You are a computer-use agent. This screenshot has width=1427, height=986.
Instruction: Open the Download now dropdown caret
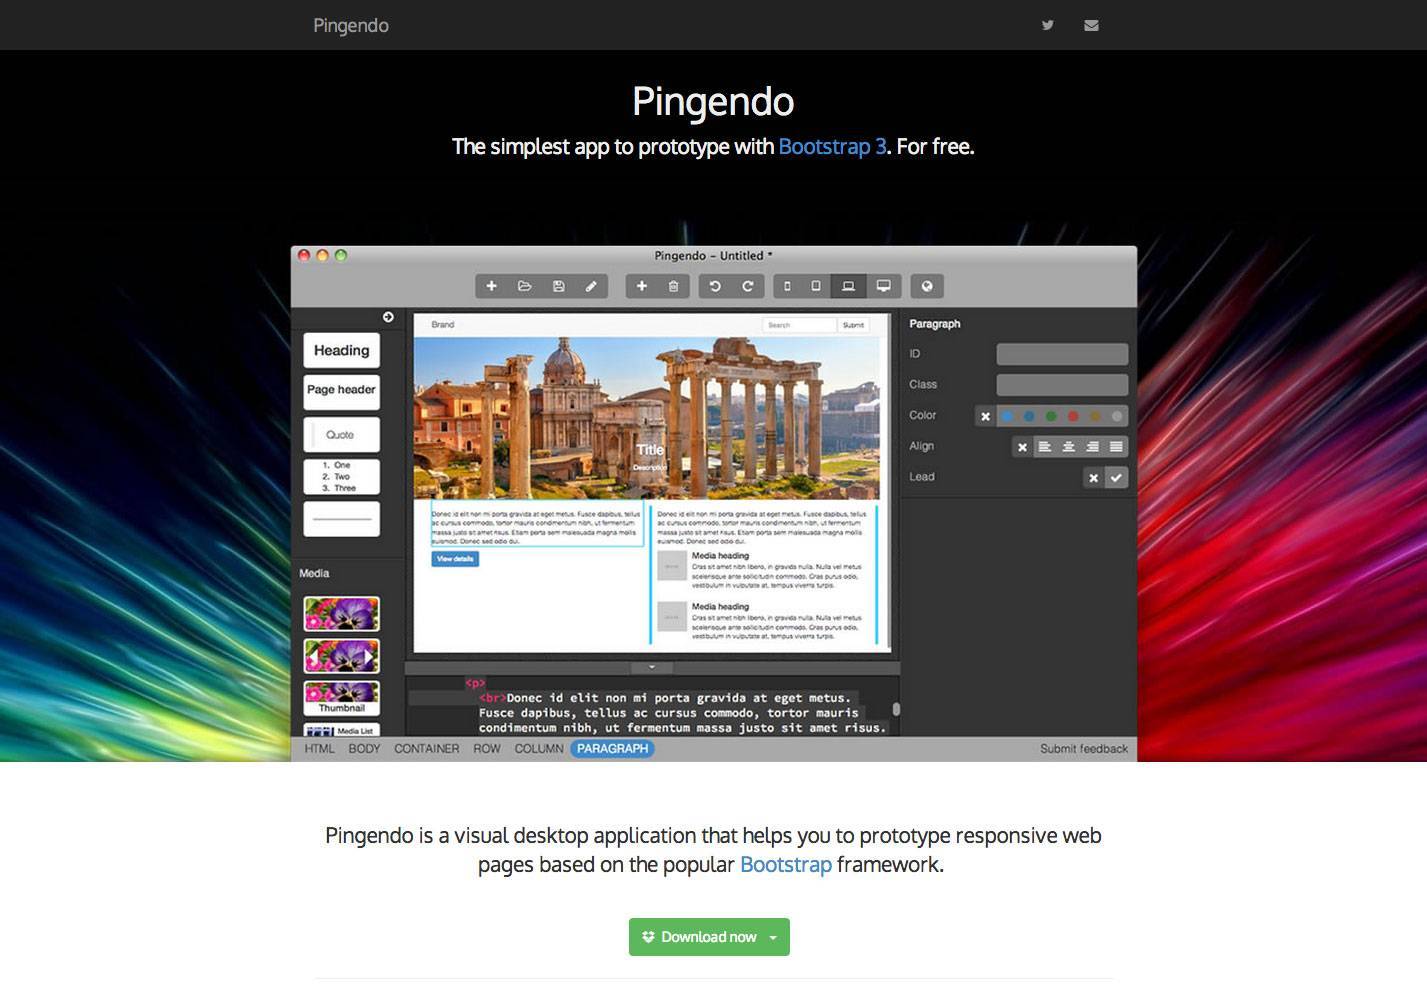pyautogui.click(x=773, y=937)
